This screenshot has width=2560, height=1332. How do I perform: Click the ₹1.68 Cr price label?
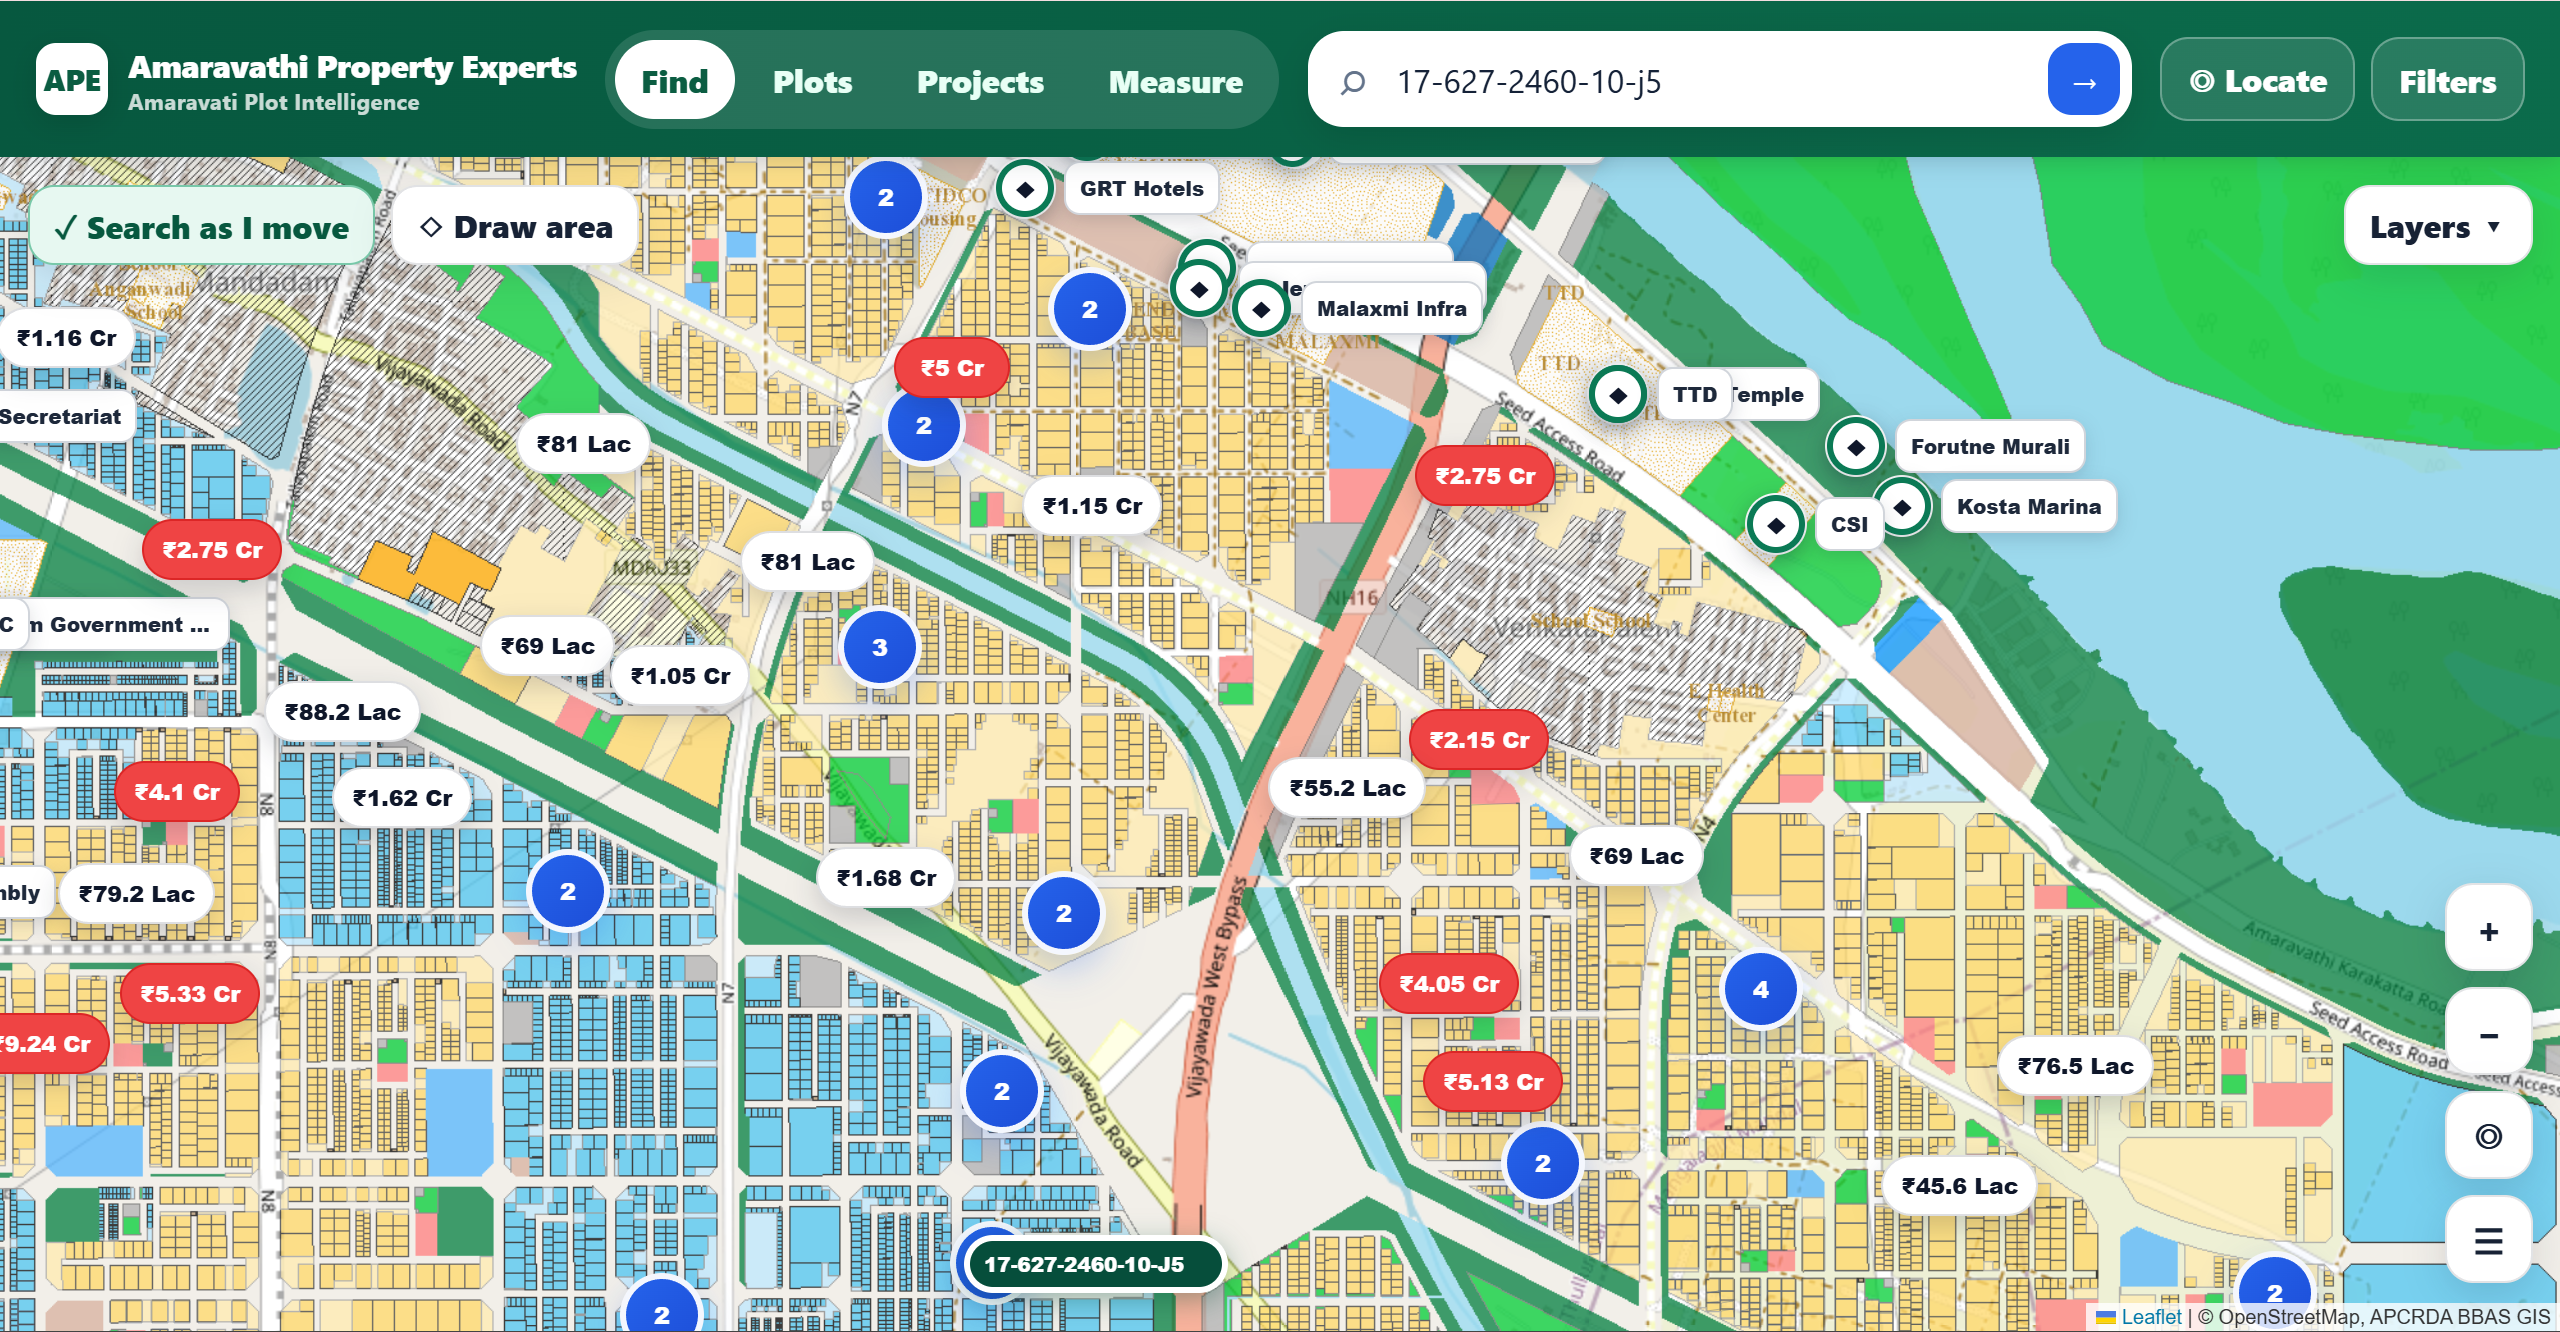pos(886,878)
